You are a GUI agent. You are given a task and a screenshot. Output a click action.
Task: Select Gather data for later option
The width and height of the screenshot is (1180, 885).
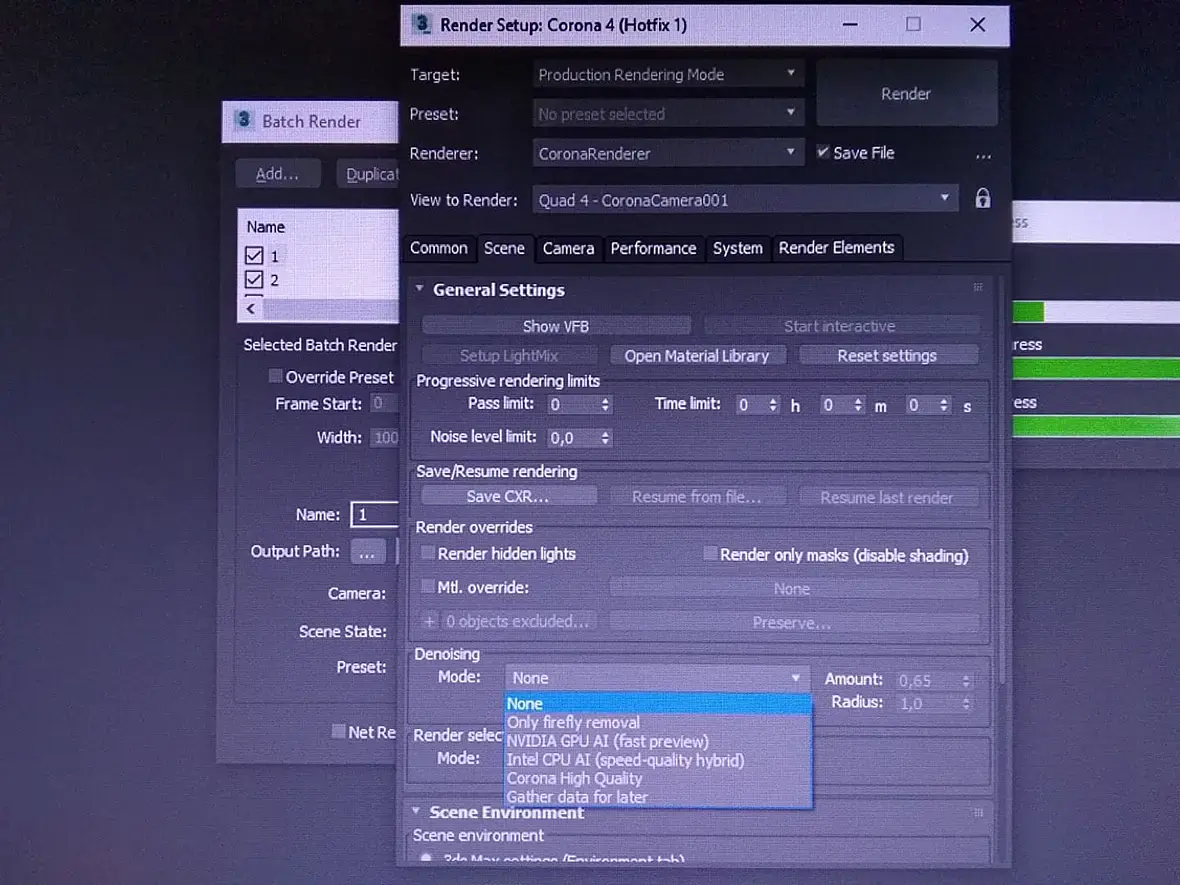click(658, 797)
